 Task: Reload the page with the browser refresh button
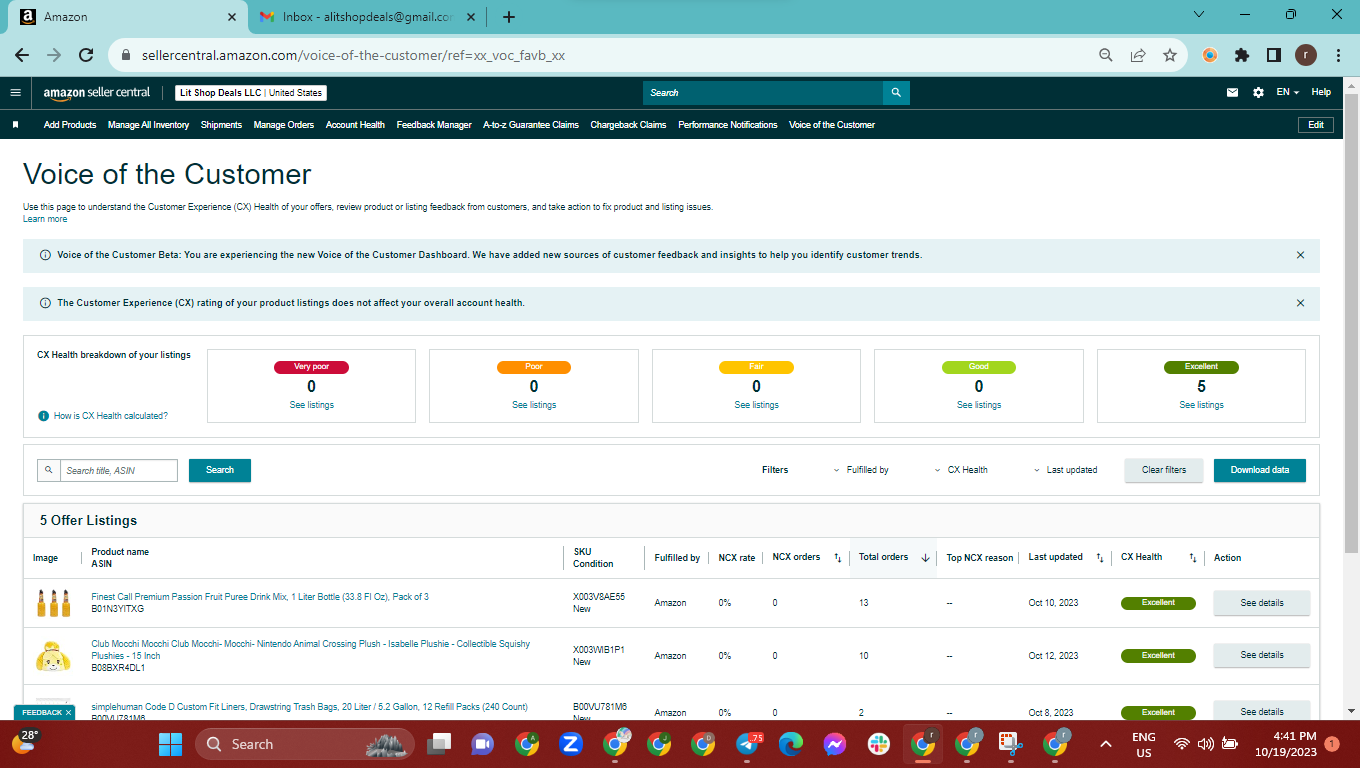click(86, 56)
